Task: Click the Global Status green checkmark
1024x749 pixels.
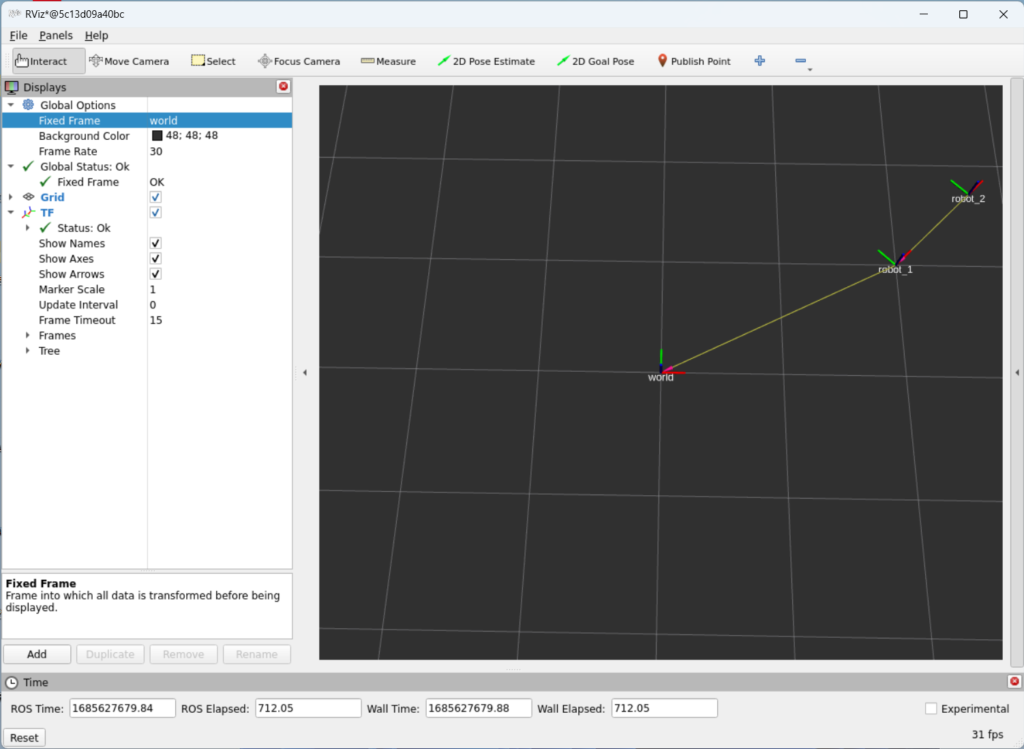Action: [28, 166]
